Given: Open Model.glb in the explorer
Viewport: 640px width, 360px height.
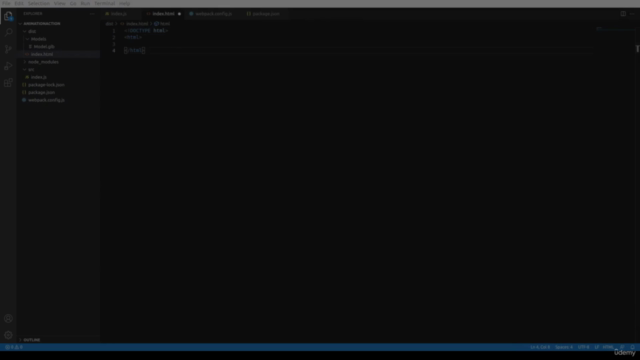Looking at the screenshot, I should tap(44, 47).
